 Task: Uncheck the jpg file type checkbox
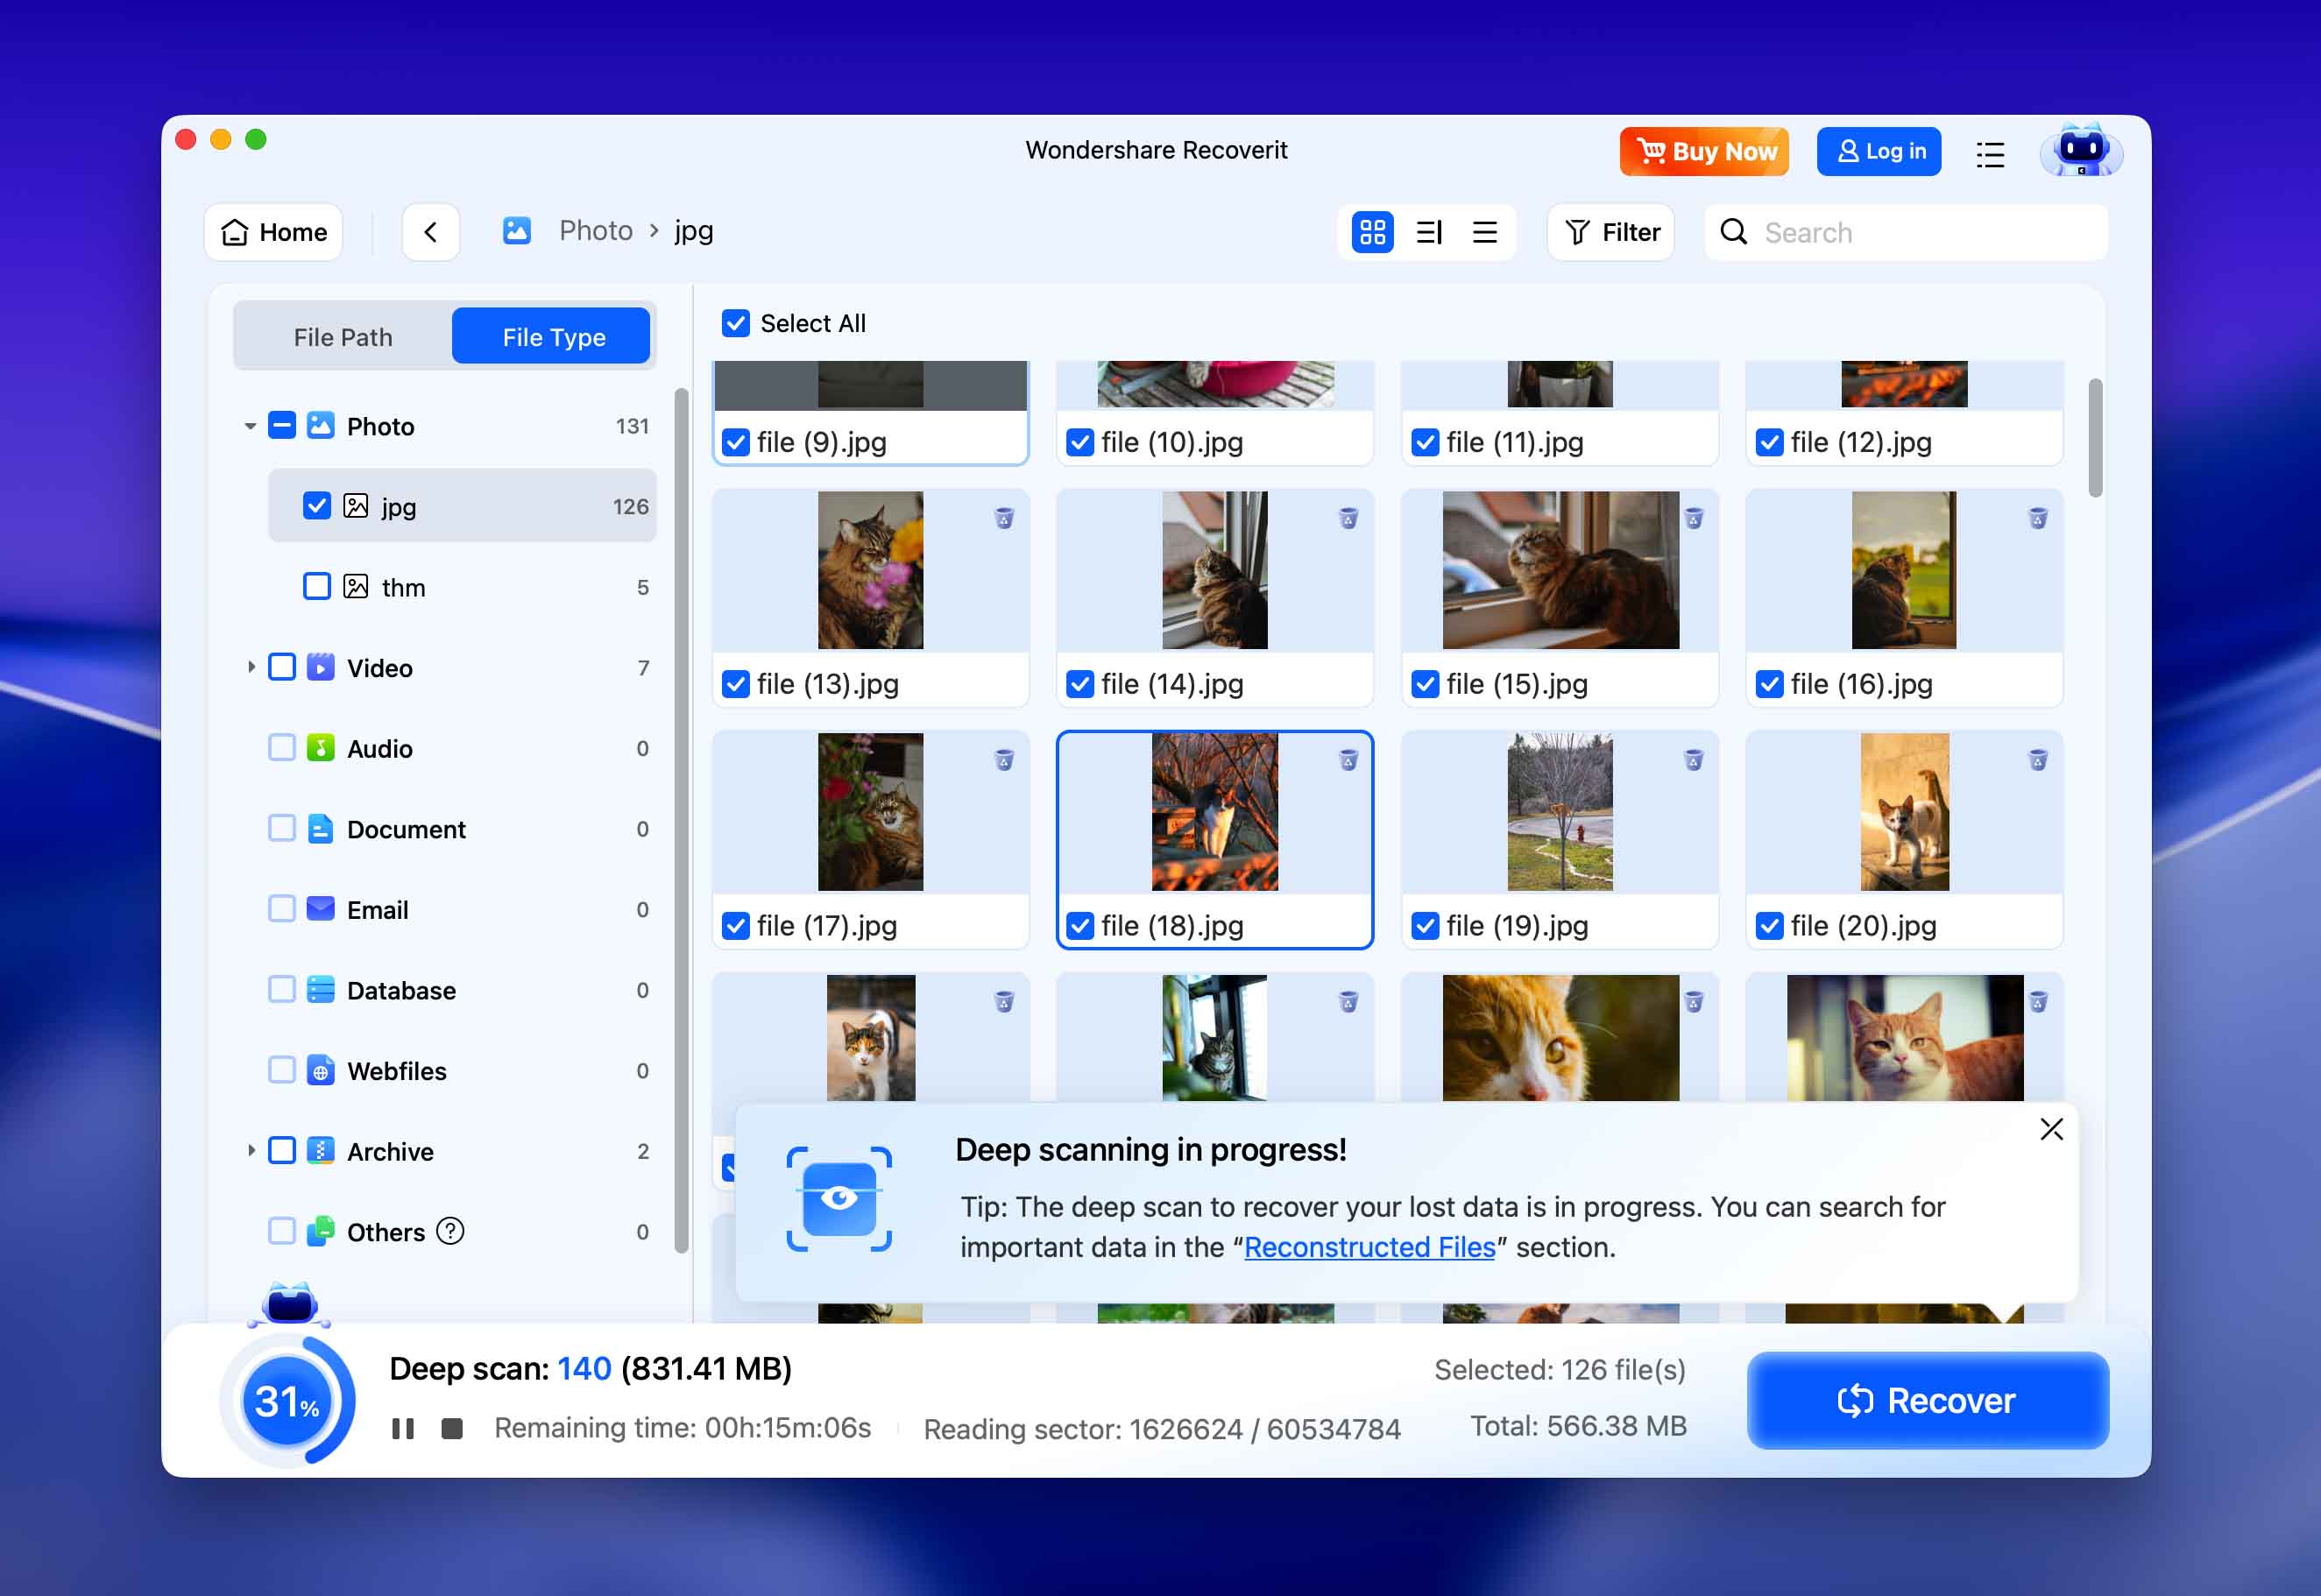(x=316, y=506)
